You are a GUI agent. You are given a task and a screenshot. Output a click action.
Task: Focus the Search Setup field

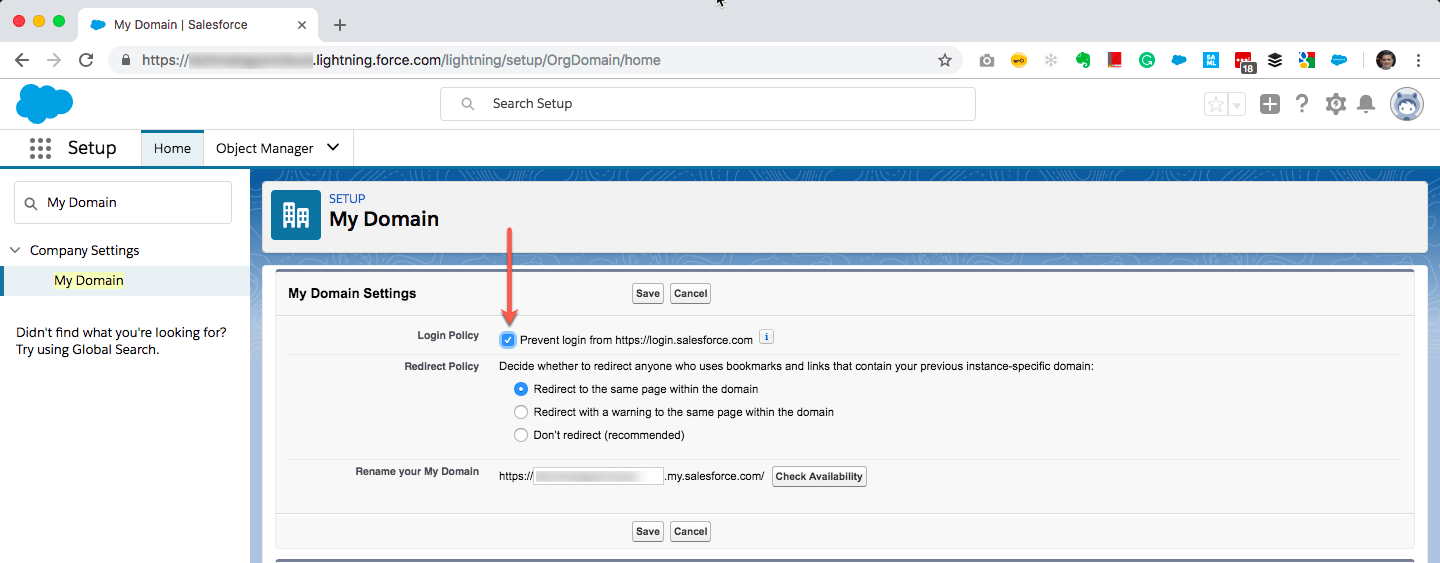click(708, 104)
